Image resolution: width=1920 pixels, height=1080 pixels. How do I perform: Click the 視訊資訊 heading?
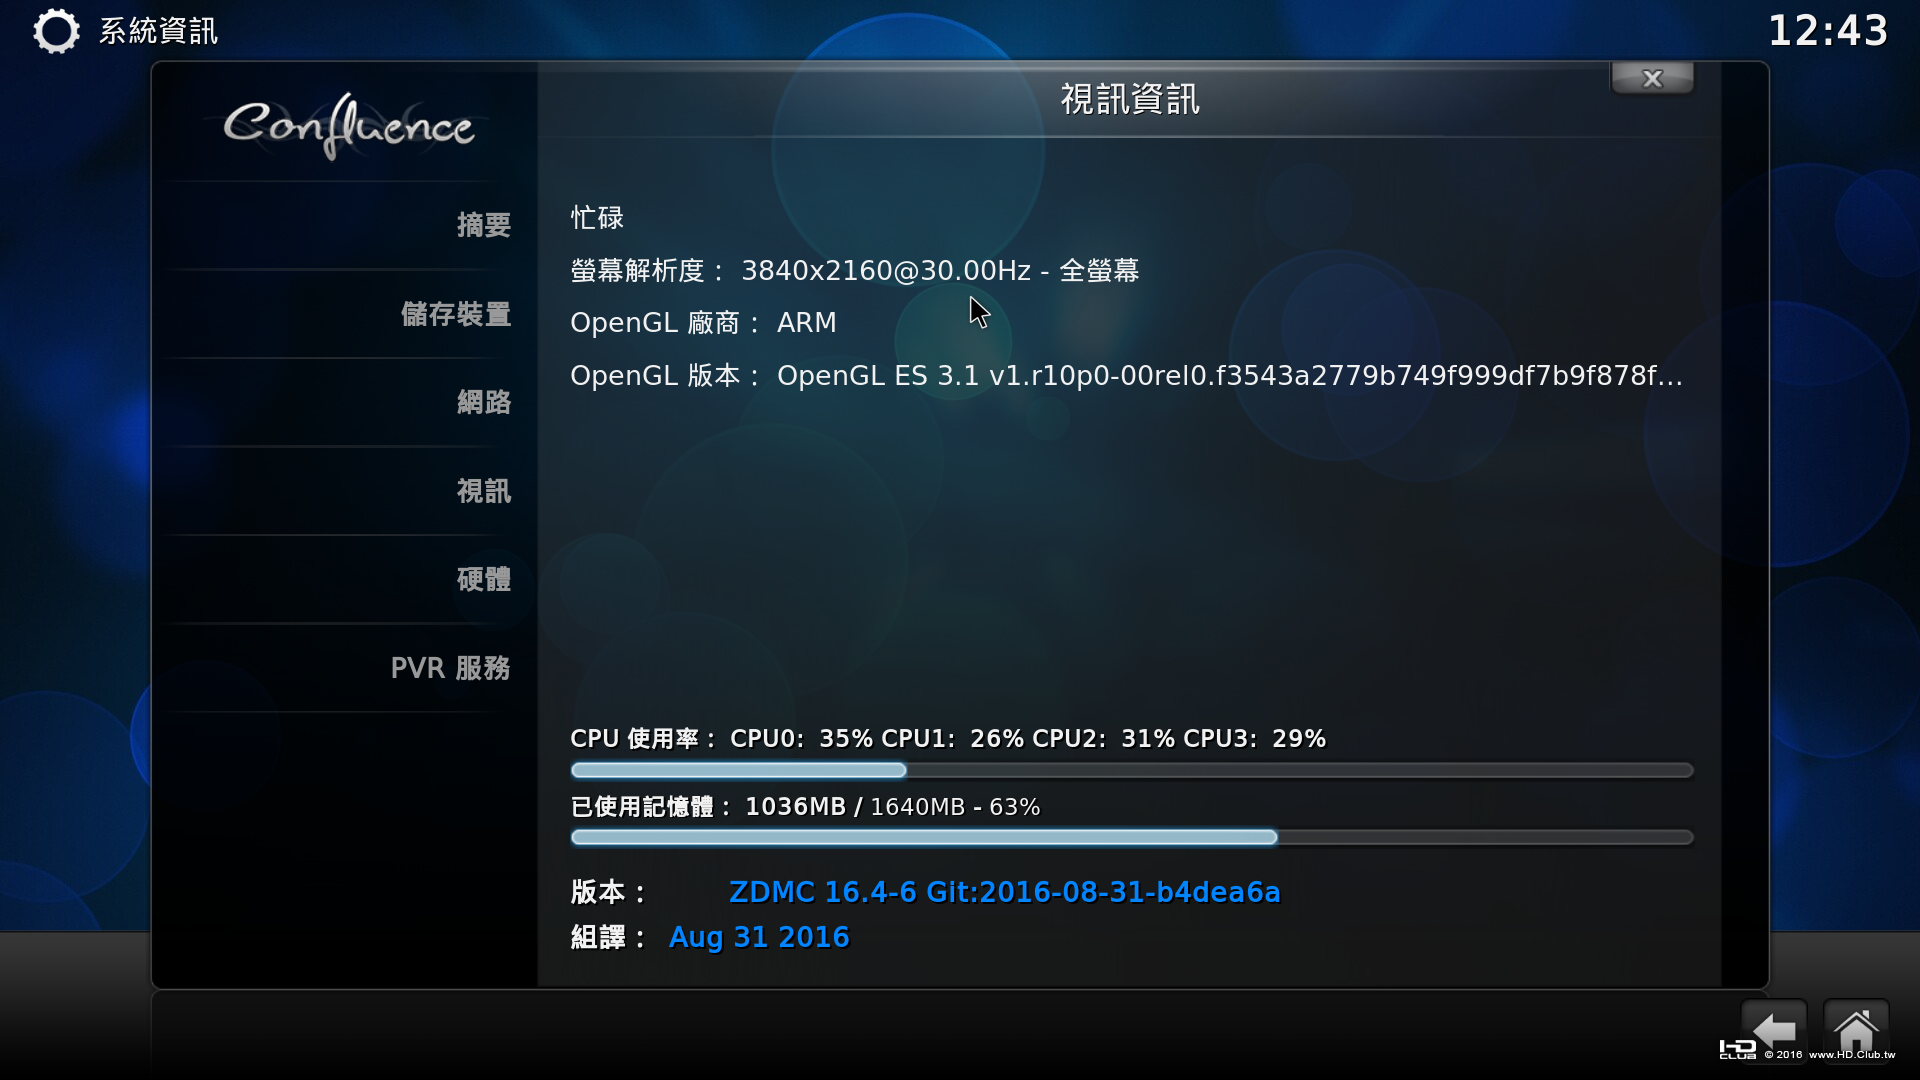pos(1130,99)
